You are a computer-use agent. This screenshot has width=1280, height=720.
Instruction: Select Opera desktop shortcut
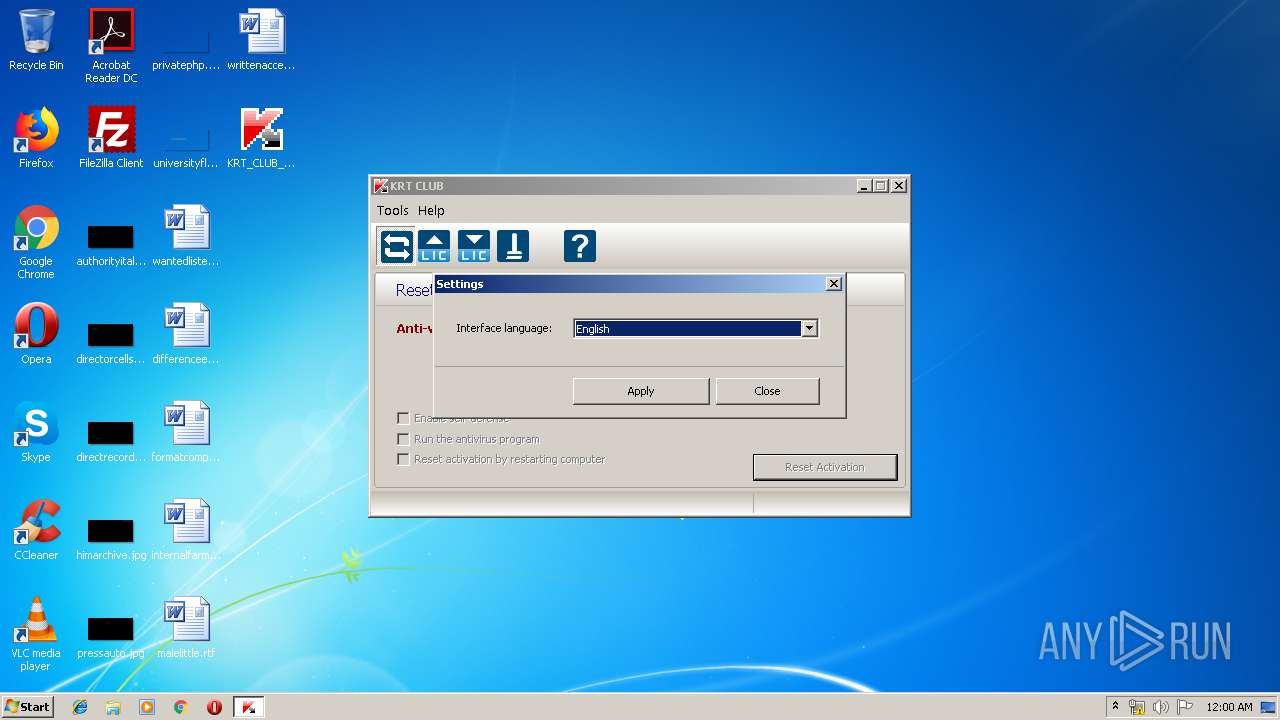pyautogui.click(x=36, y=334)
